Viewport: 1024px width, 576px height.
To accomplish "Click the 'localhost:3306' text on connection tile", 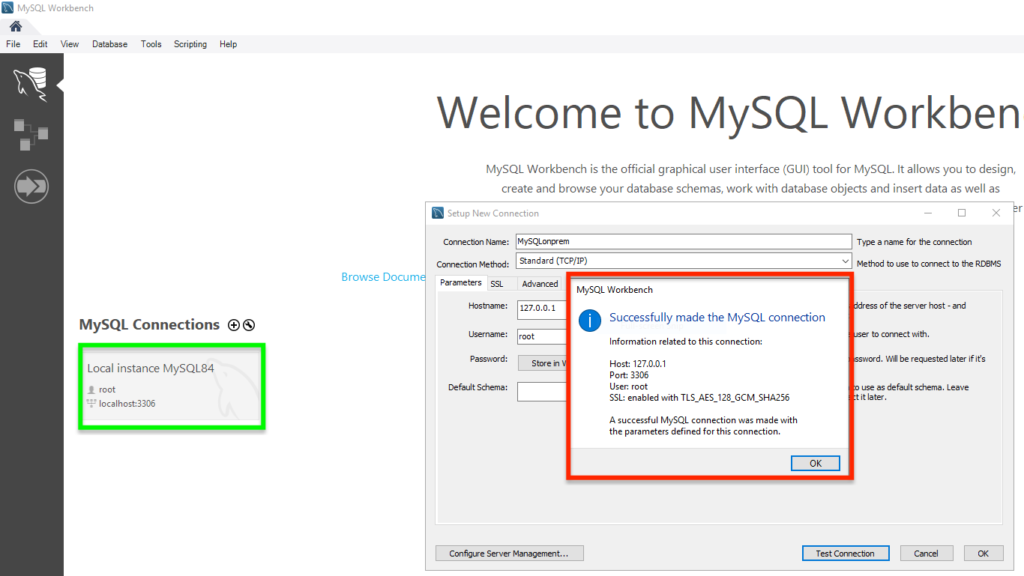I will click(127, 404).
